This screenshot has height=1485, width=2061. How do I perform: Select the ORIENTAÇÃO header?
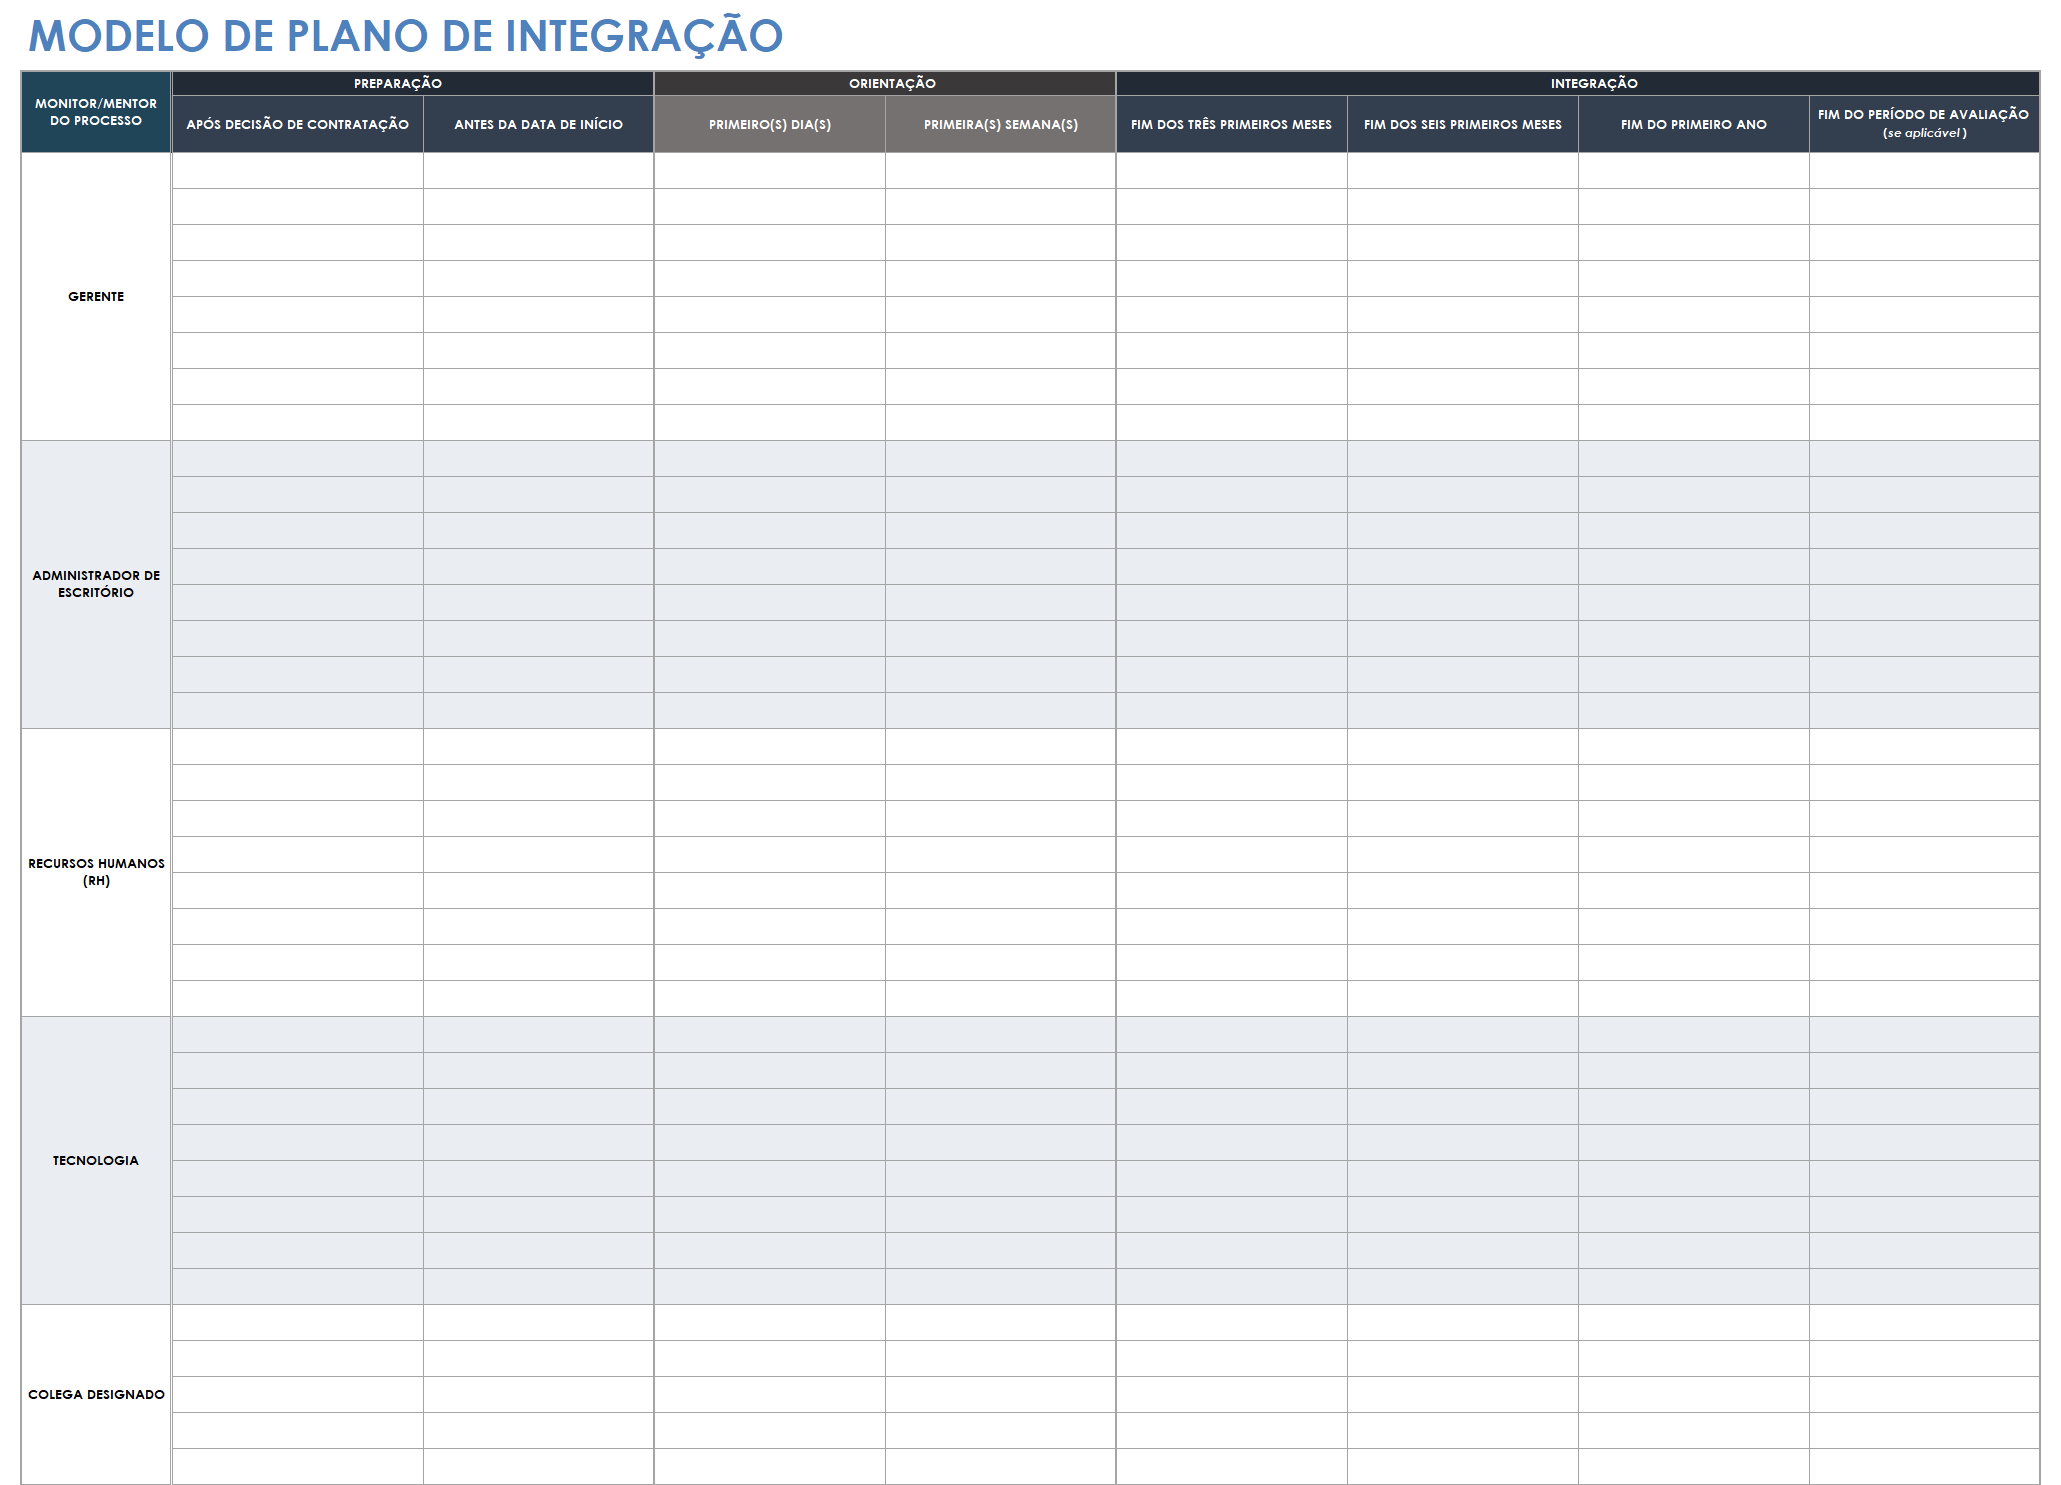click(885, 83)
